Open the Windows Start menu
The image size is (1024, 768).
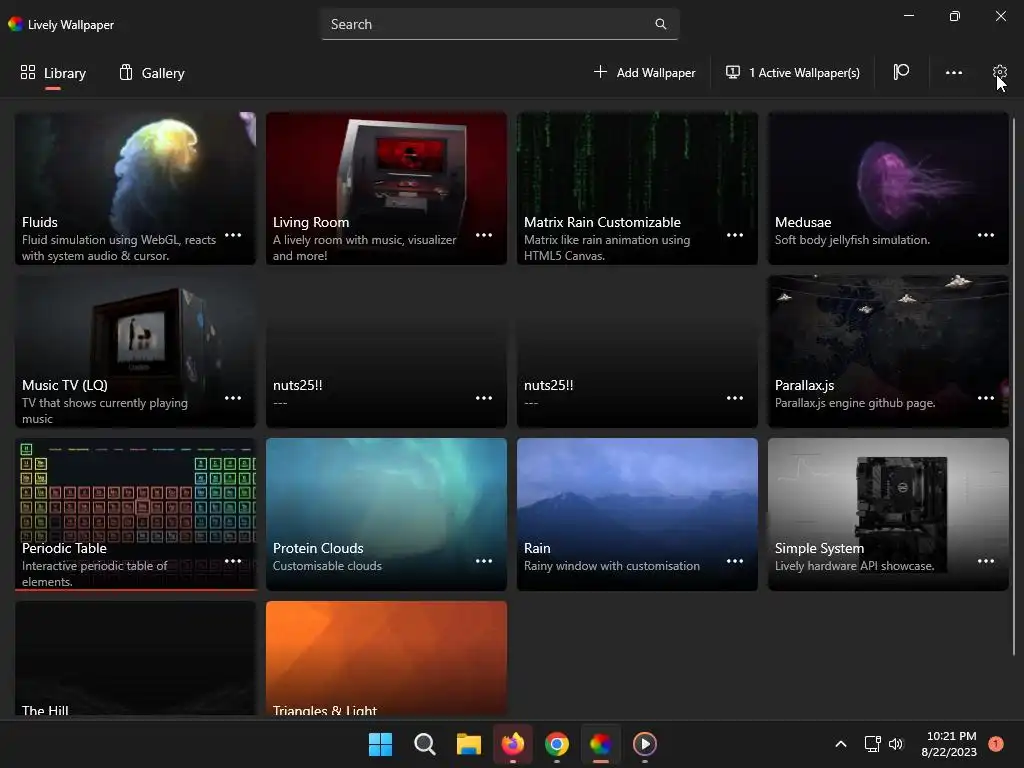click(x=380, y=744)
